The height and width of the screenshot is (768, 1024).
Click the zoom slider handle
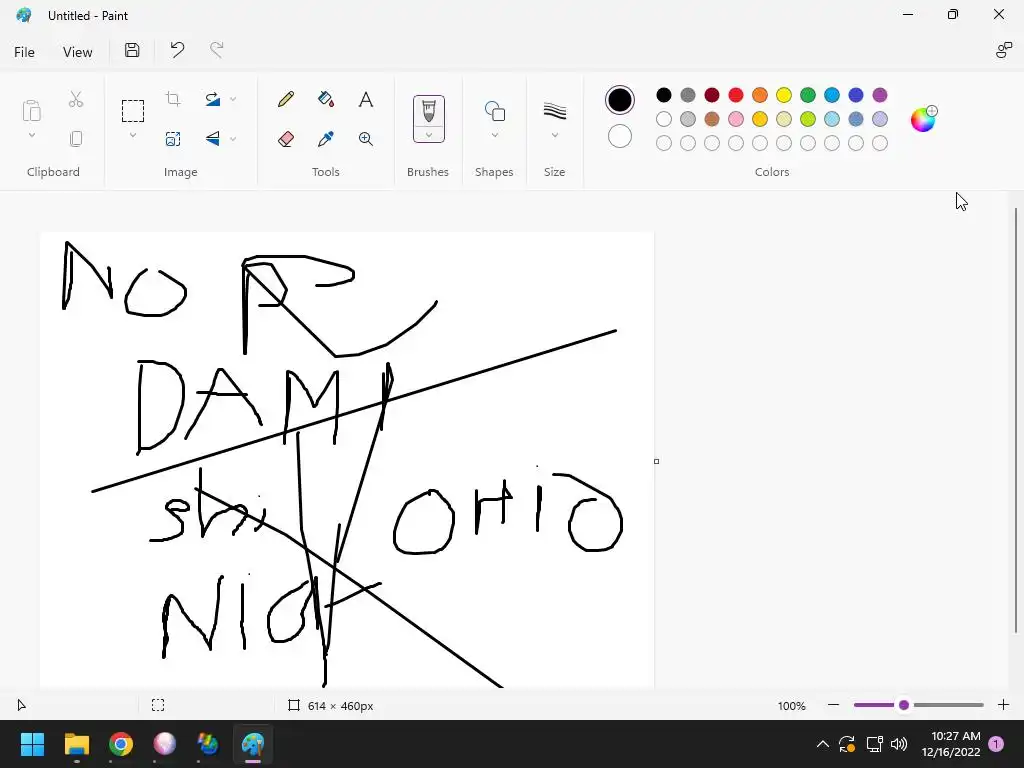coord(904,705)
